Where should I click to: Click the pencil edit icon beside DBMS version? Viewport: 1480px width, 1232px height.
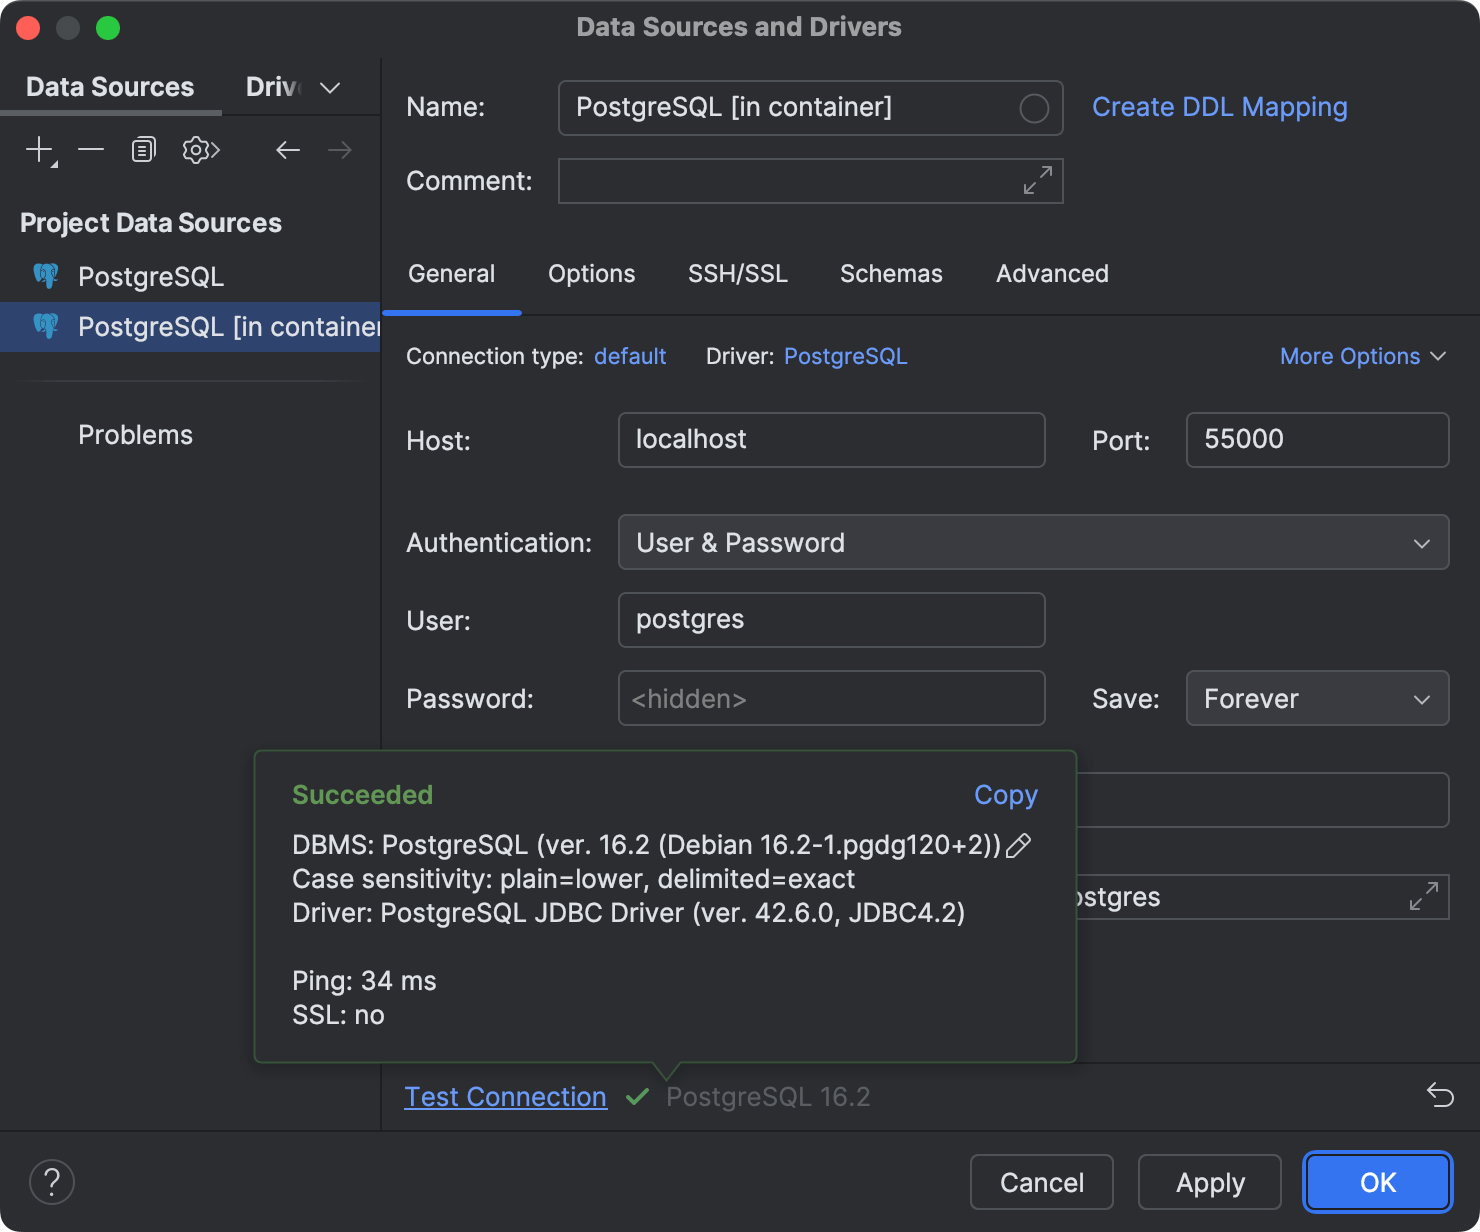pos(1018,846)
